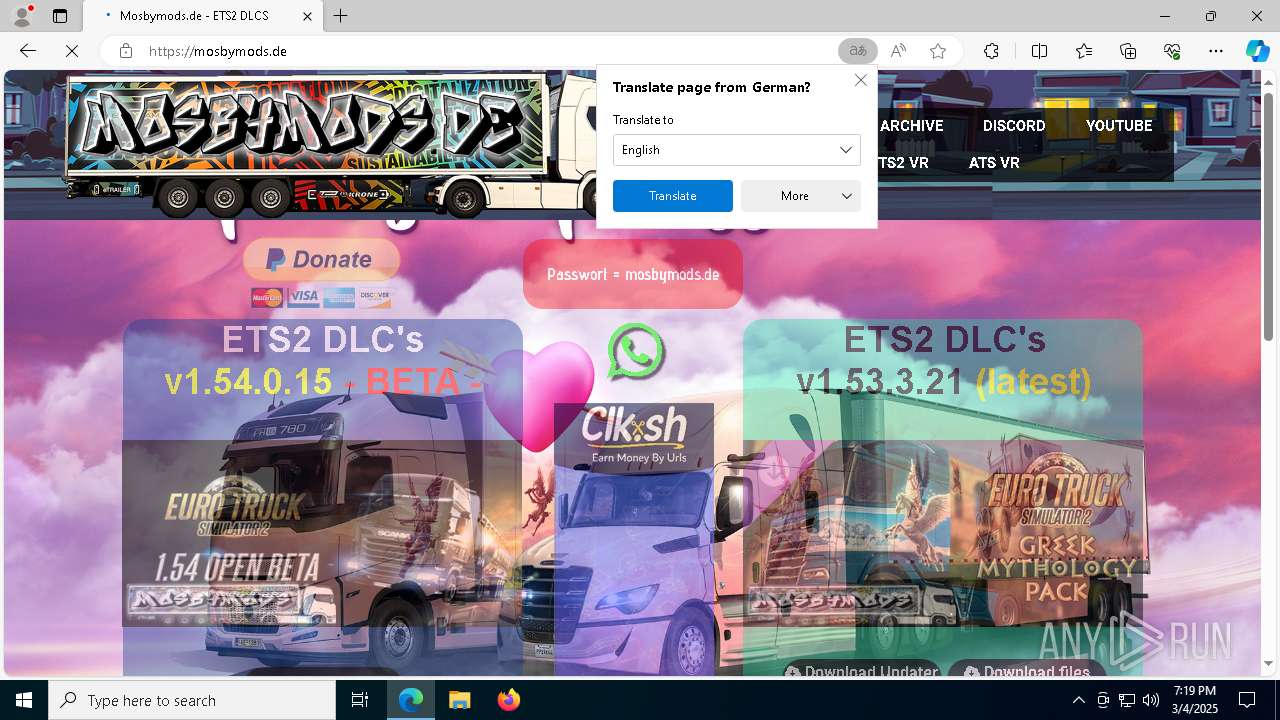Close the Mosbymods.de browser tab
1280x720 pixels.
307,16
